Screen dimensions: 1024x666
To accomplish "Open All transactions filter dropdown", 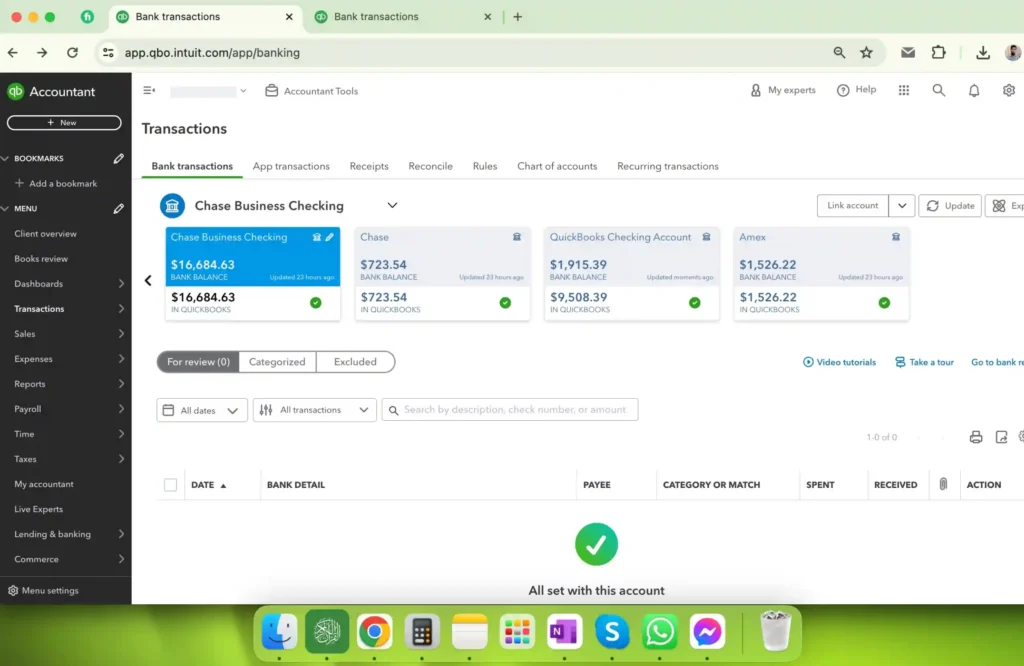I will point(314,410).
